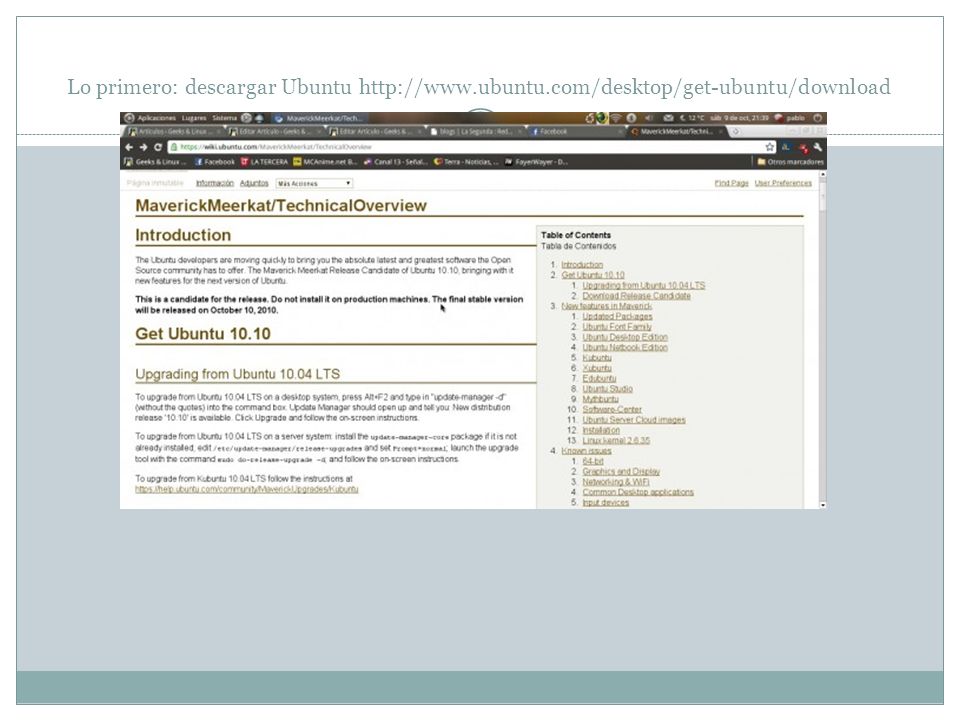Open Download Release Candidate contents link
Image resolution: width=960 pixels, height=720 pixels.
(636, 296)
